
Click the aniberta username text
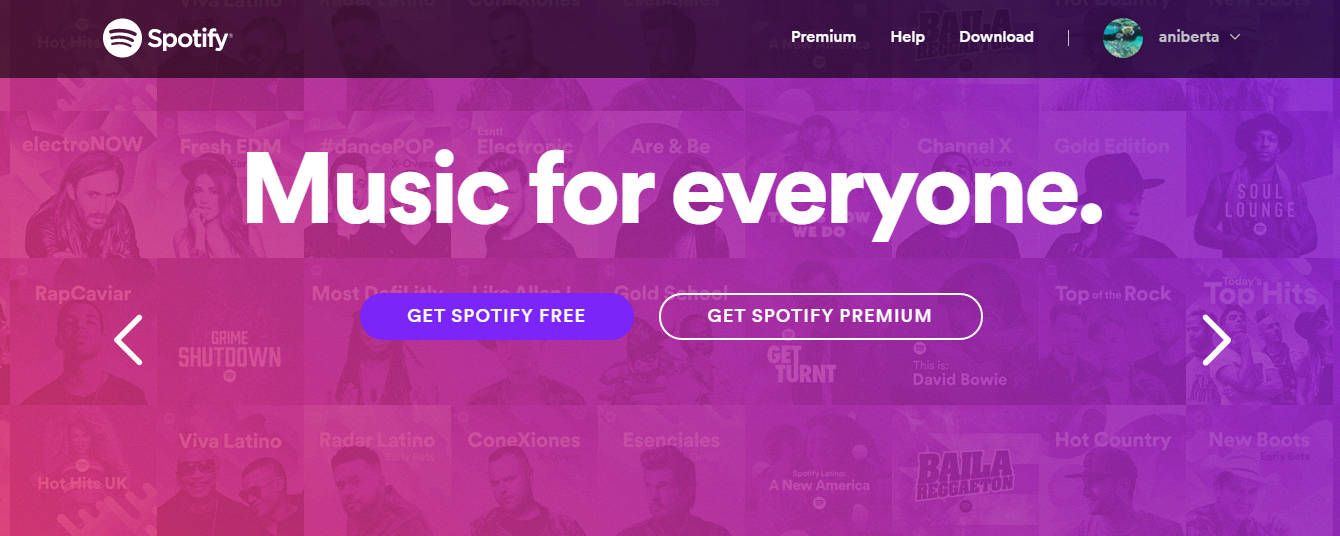[x=1186, y=37]
